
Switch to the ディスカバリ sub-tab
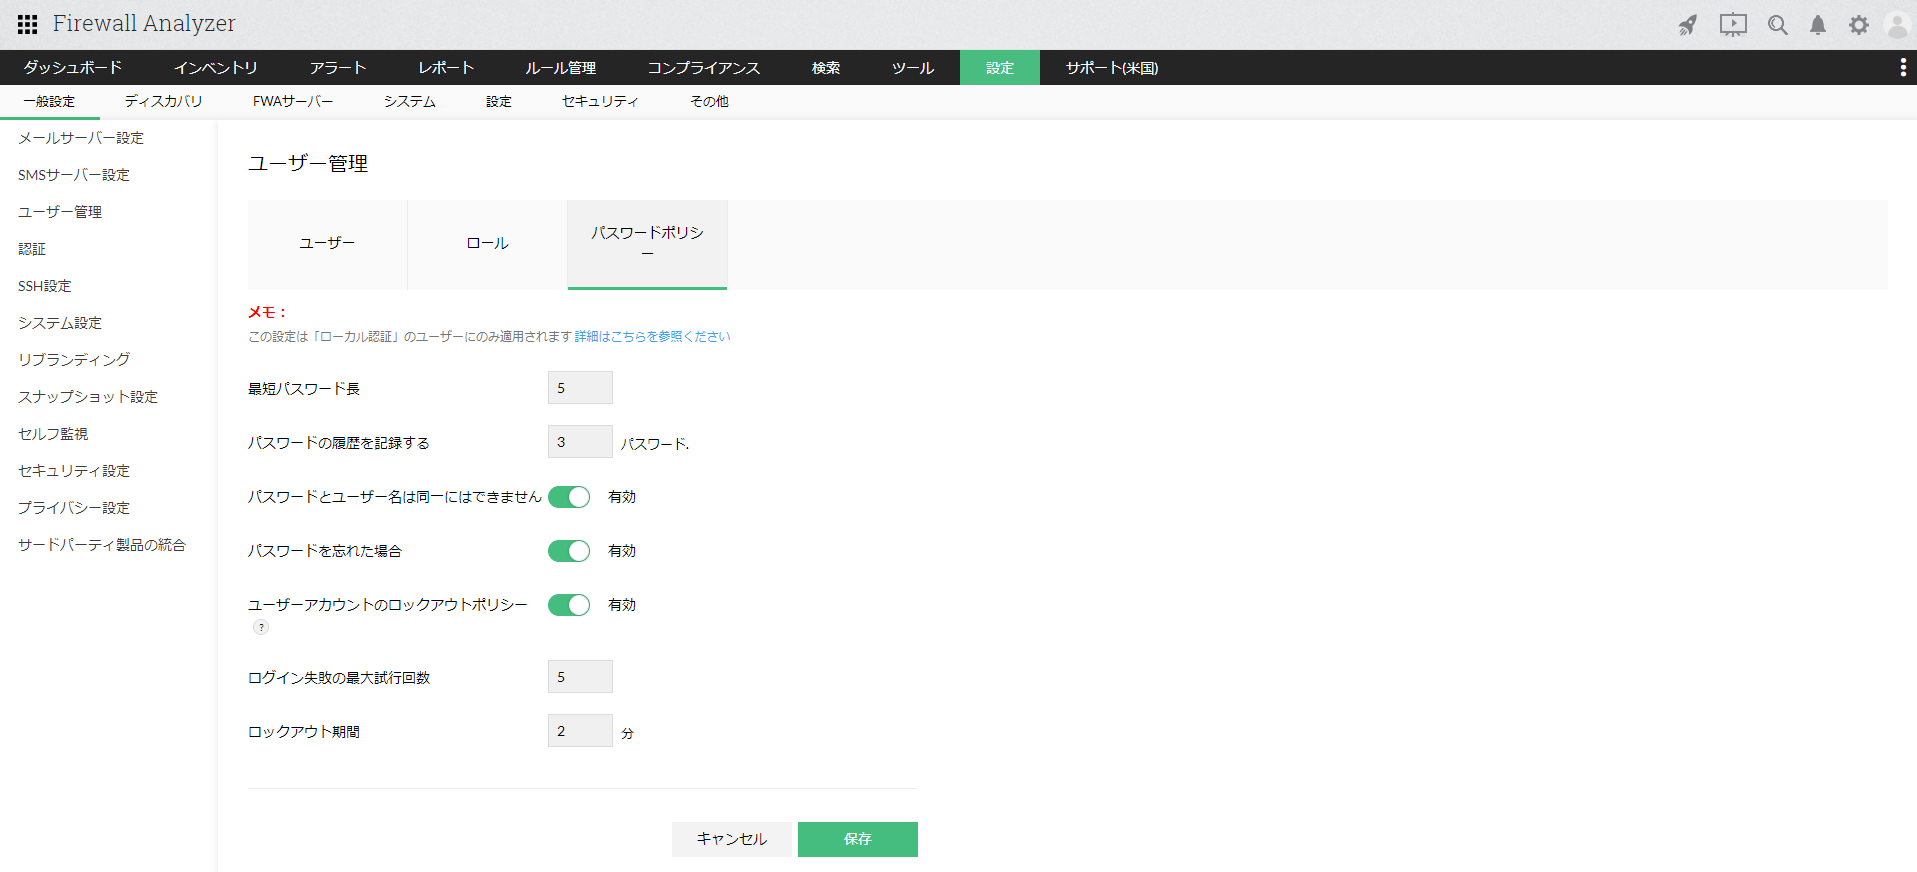point(163,102)
